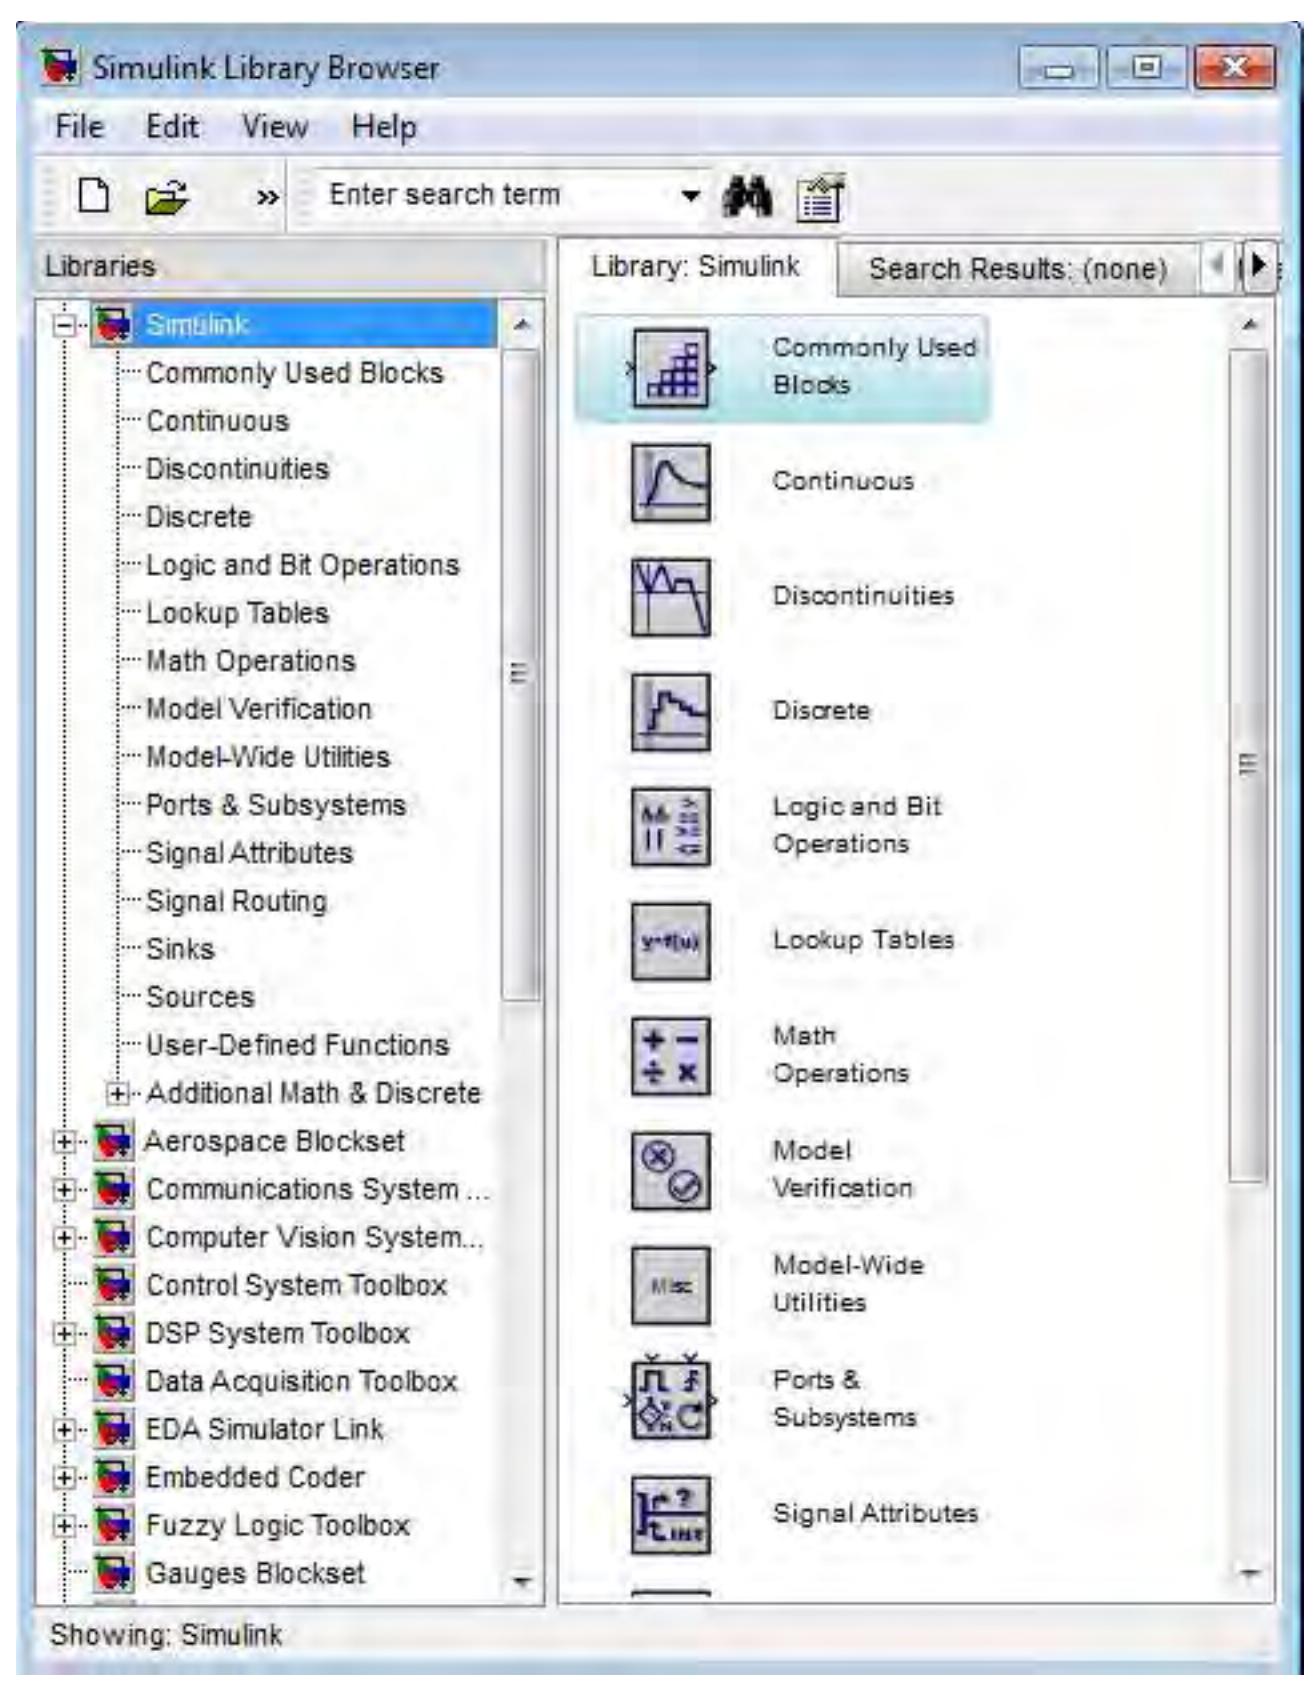
Task: Open the search term dropdown arrow
Action: (x=690, y=195)
